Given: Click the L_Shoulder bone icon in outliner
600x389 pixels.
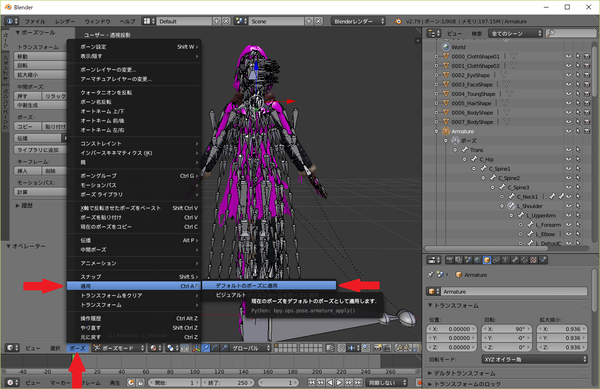Looking at the screenshot, I should coord(511,206).
